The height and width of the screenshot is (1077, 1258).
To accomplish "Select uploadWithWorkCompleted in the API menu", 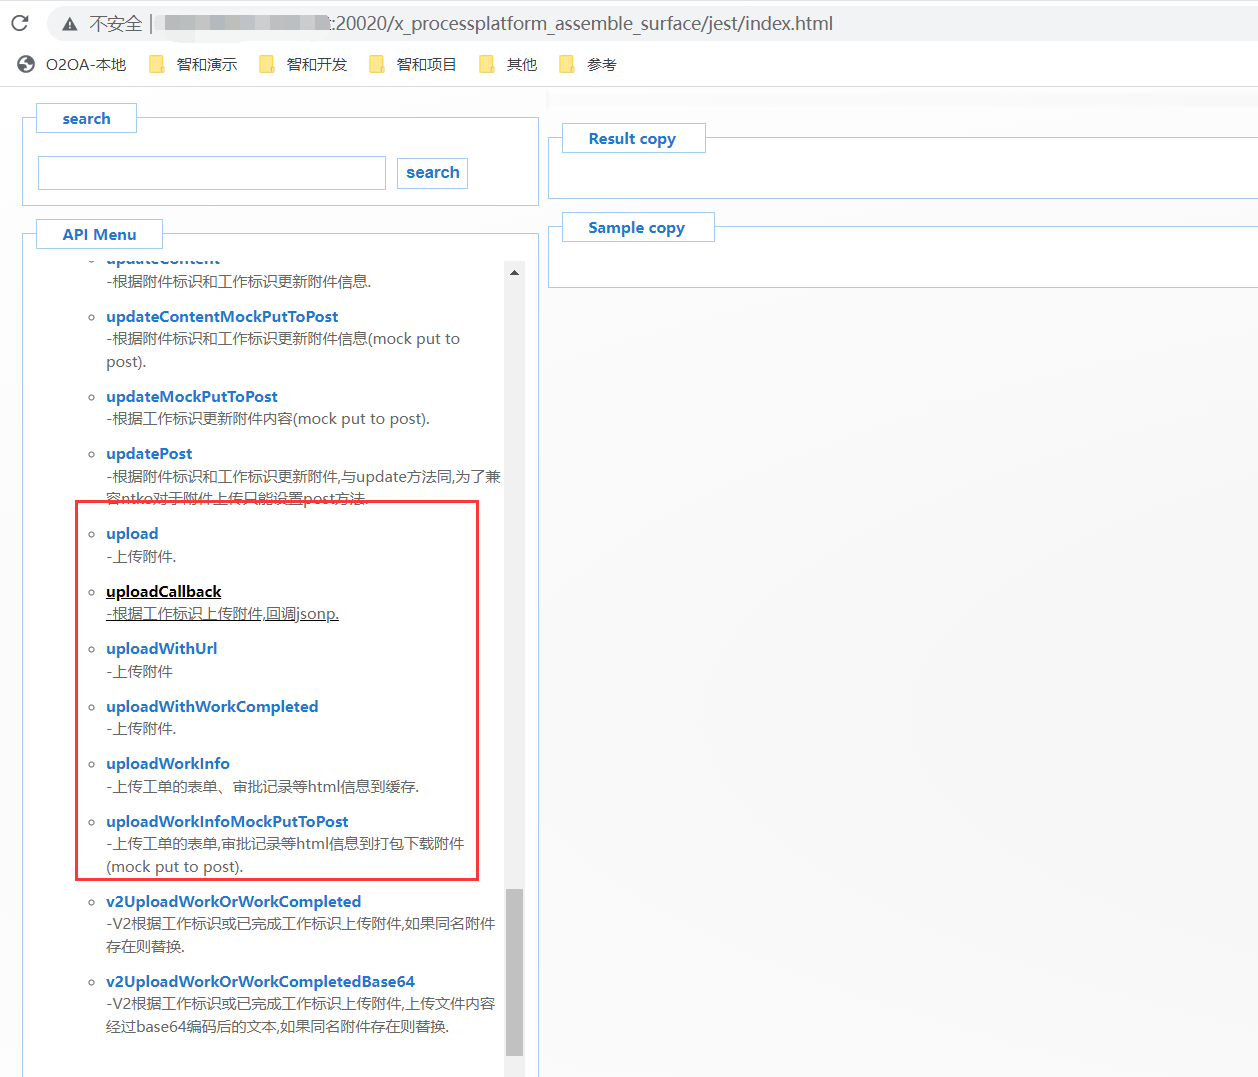I will (x=212, y=707).
